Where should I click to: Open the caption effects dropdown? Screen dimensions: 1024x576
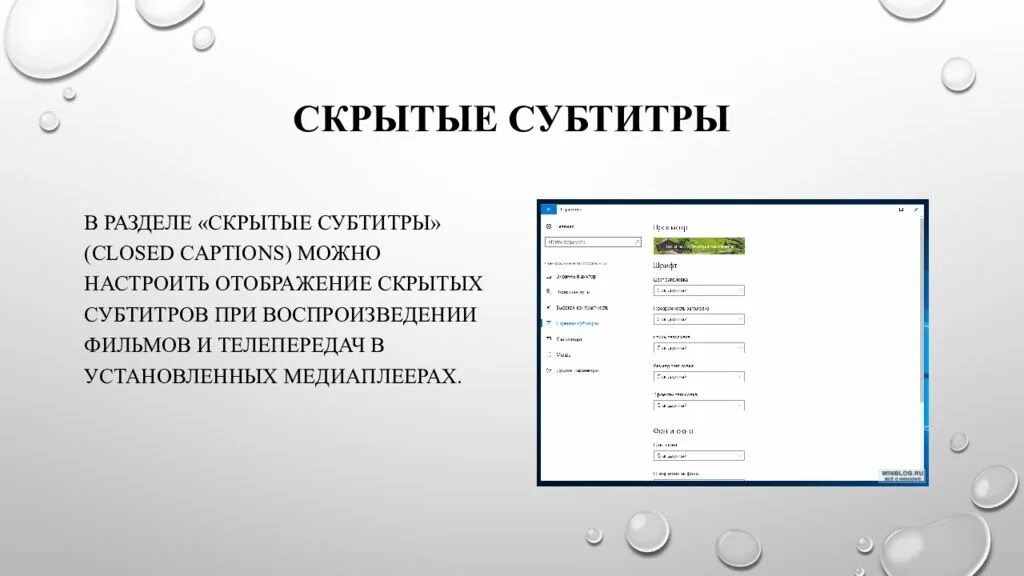point(699,406)
